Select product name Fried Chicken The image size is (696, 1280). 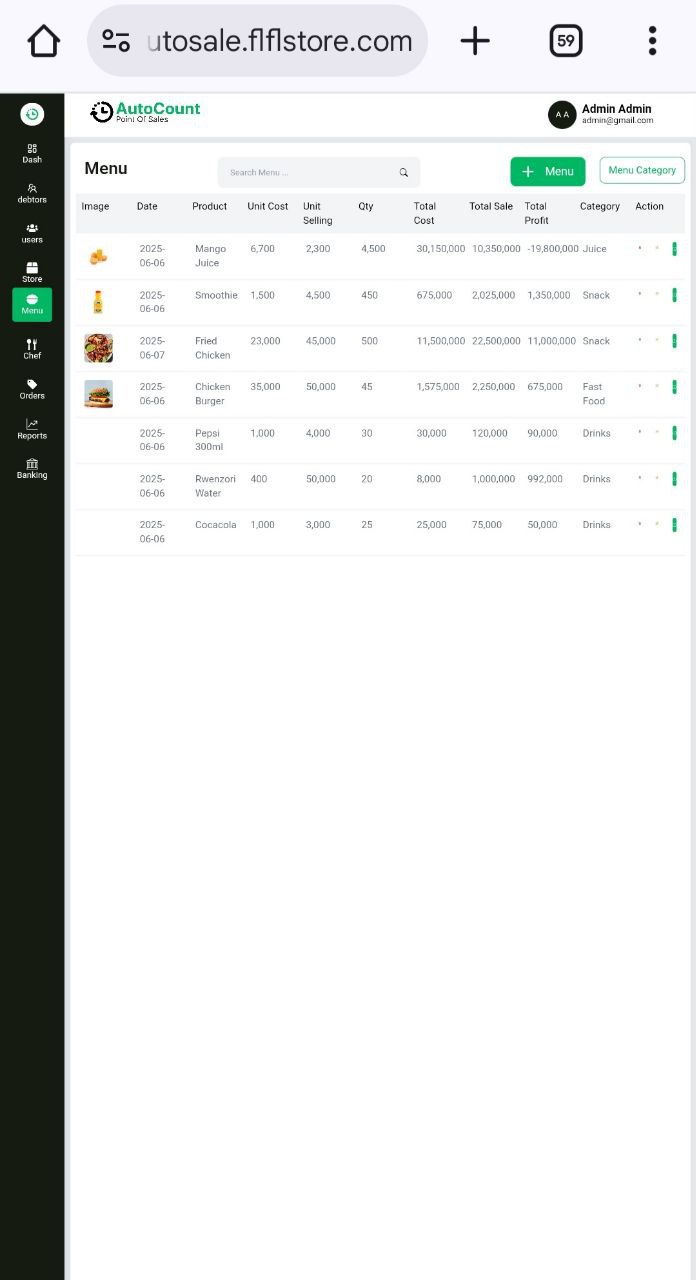[213, 348]
